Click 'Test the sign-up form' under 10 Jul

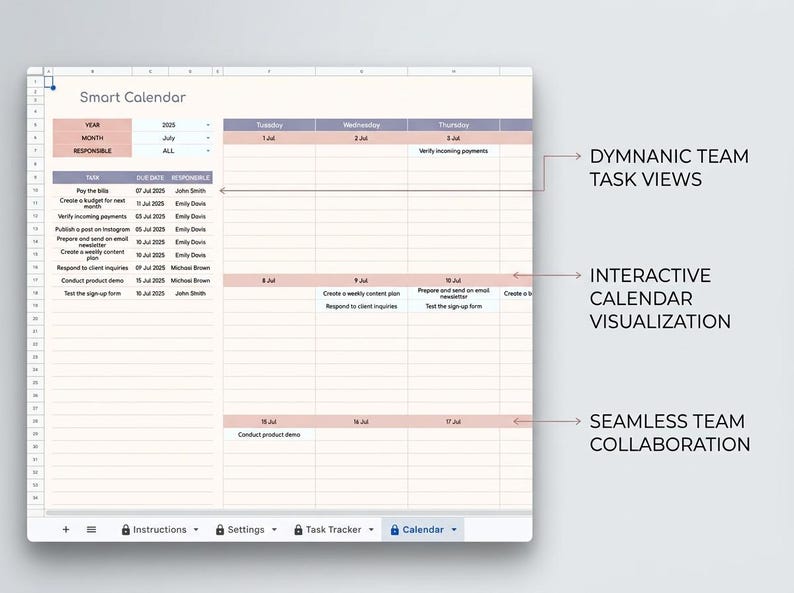[x=453, y=306]
